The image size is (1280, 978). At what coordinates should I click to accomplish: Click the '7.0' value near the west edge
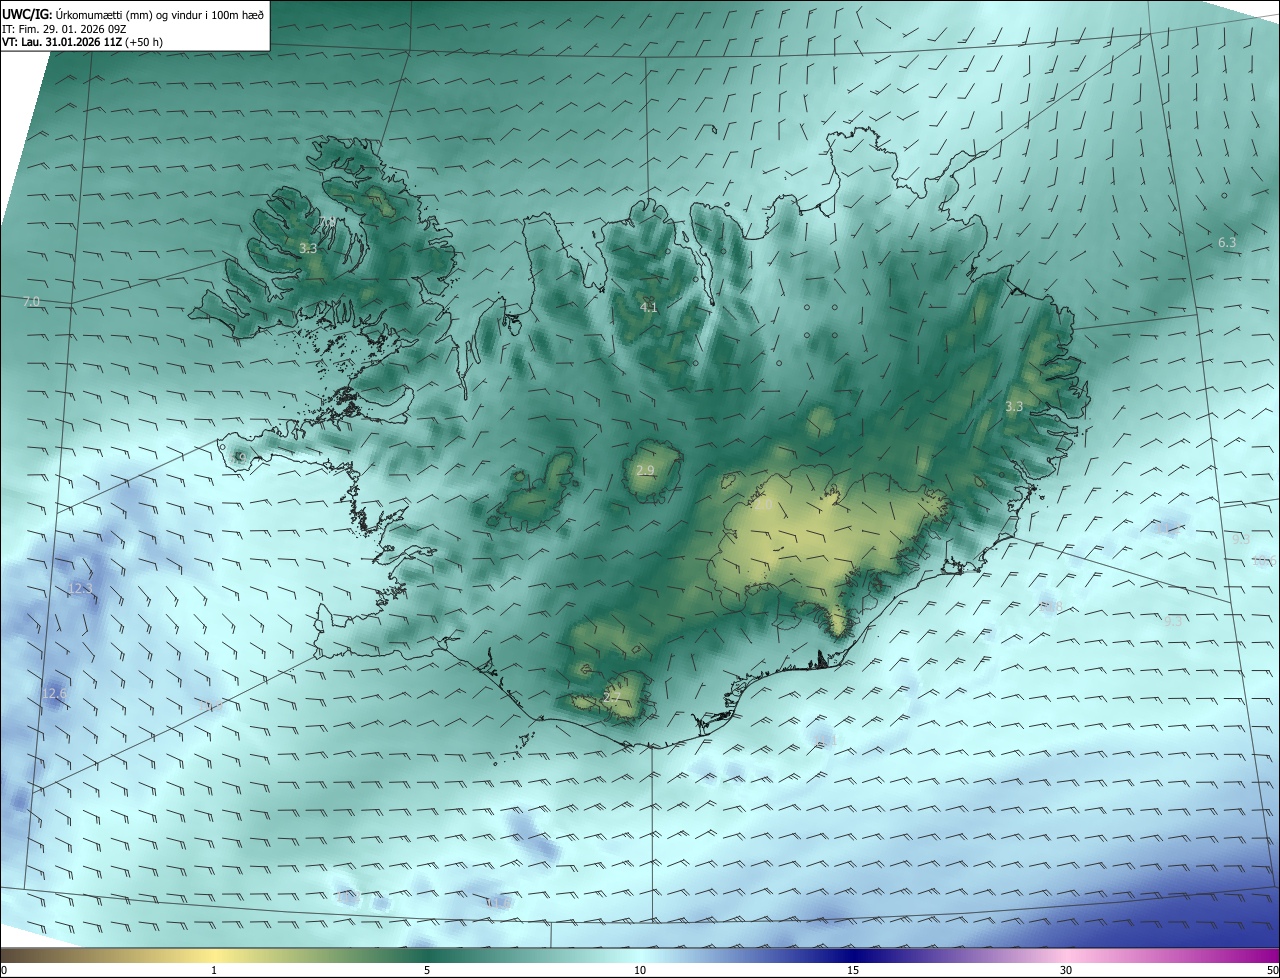(x=31, y=301)
